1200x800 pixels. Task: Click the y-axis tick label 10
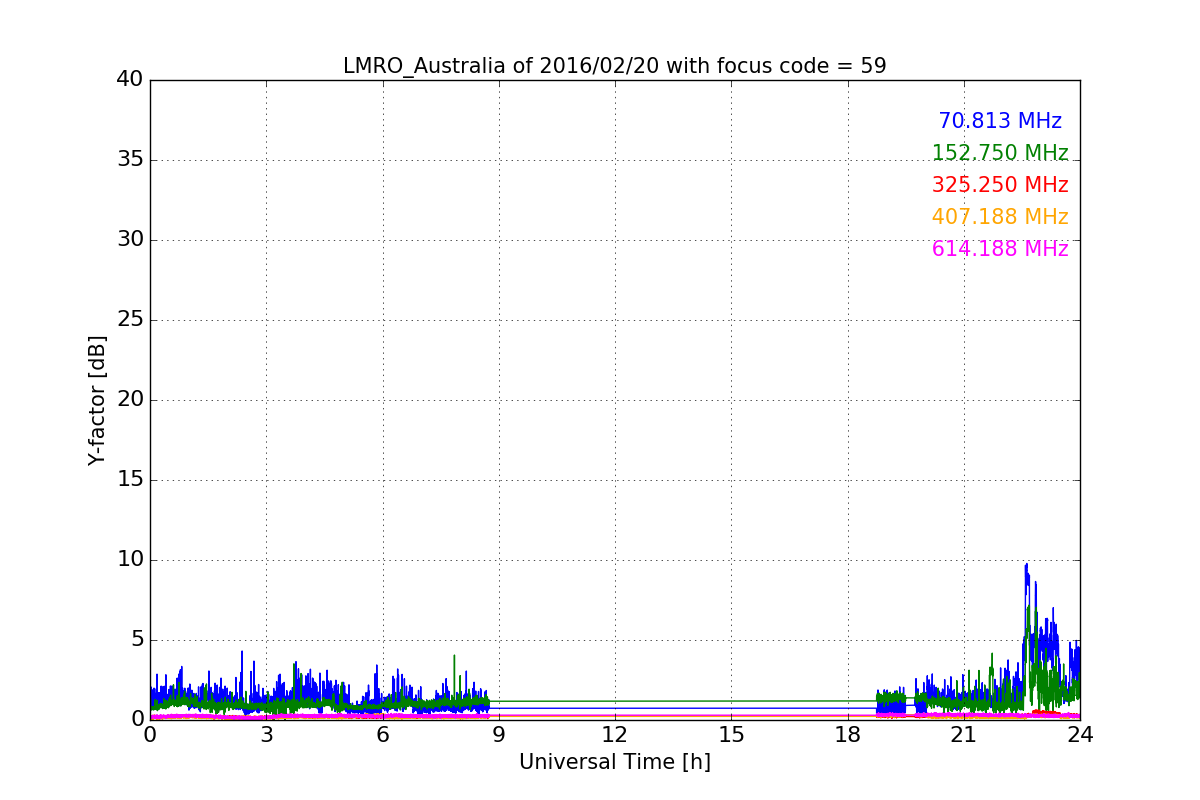[x=130, y=560]
